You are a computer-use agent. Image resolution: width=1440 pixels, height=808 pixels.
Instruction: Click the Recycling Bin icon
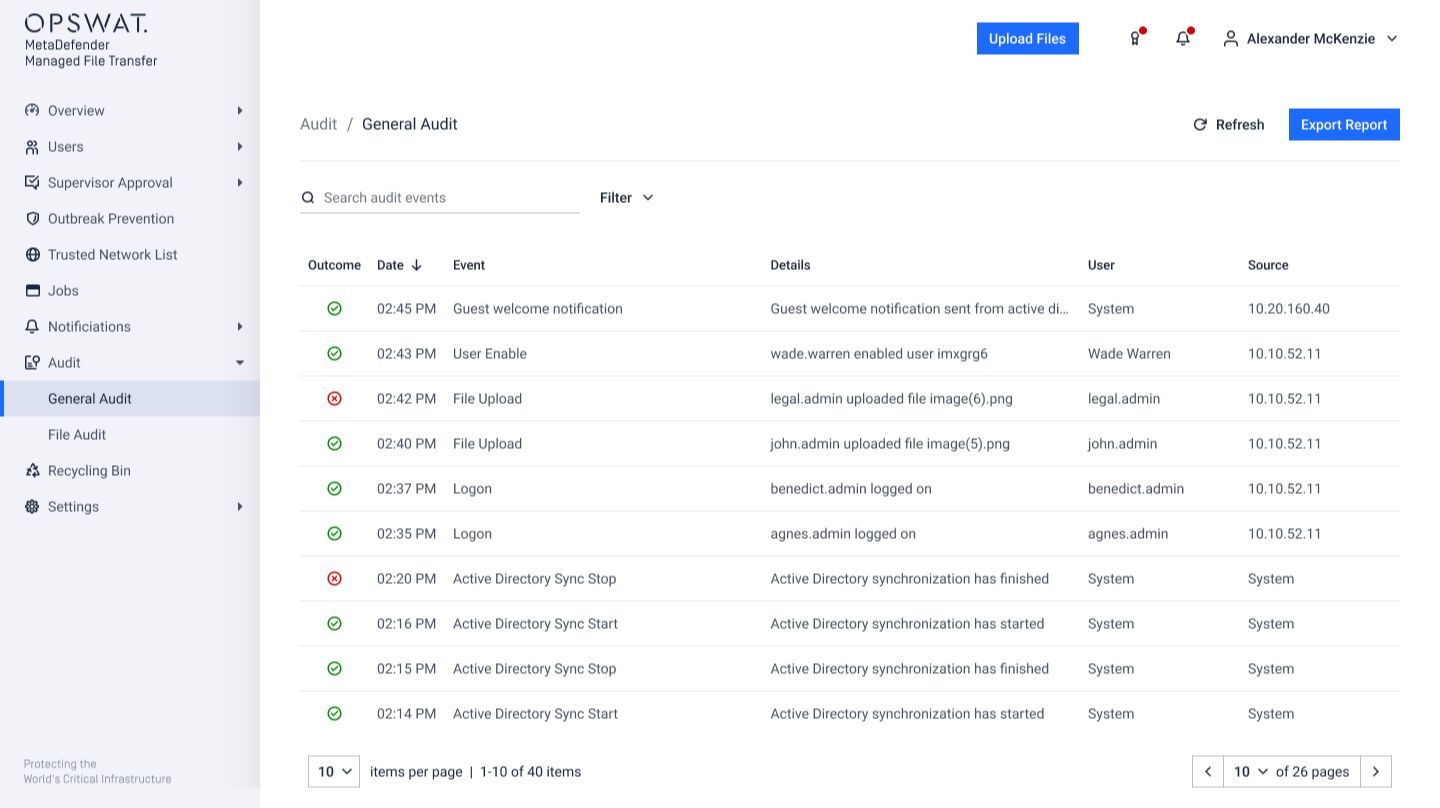click(x=33, y=470)
